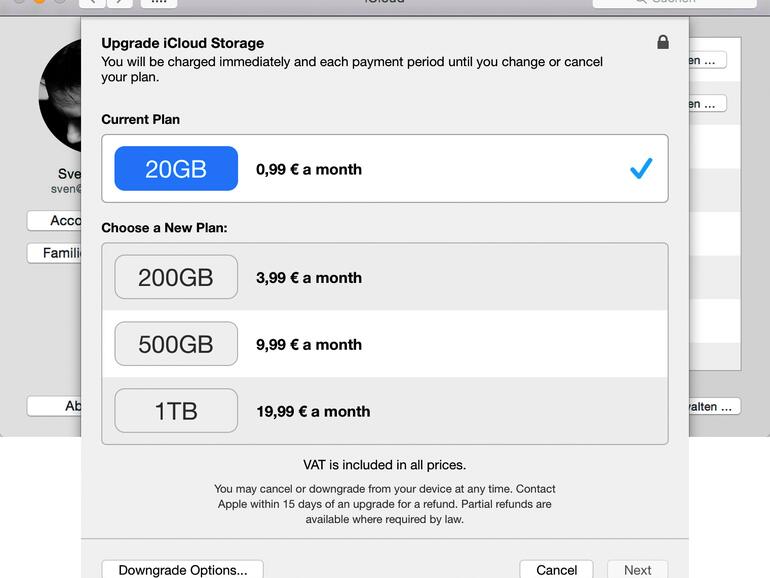Choose the 1TB storage plan
The image size is (770, 578).
pyautogui.click(x=176, y=411)
